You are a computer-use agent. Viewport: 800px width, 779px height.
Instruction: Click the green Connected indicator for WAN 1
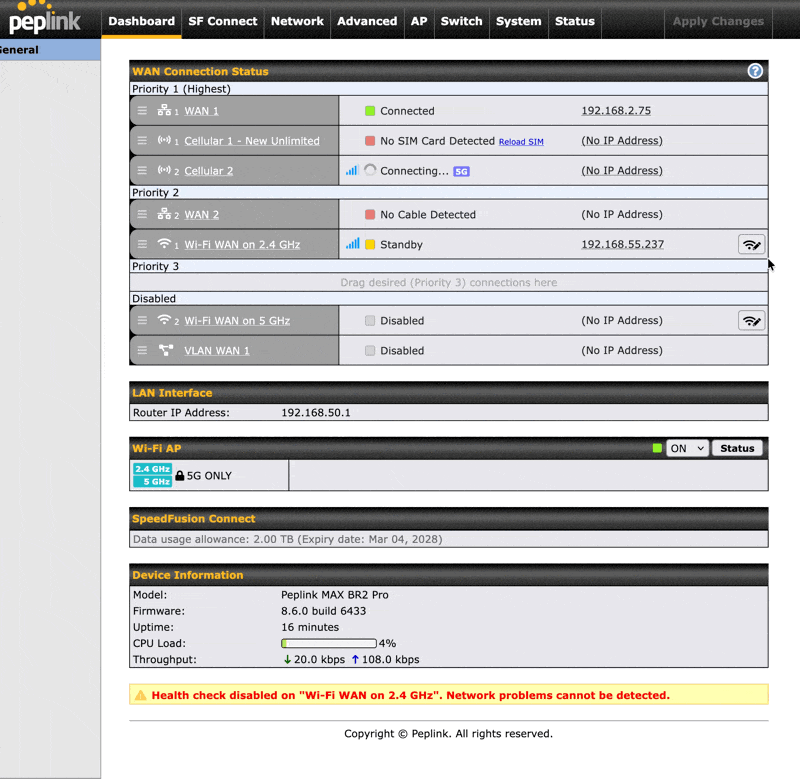pyautogui.click(x=370, y=111)
